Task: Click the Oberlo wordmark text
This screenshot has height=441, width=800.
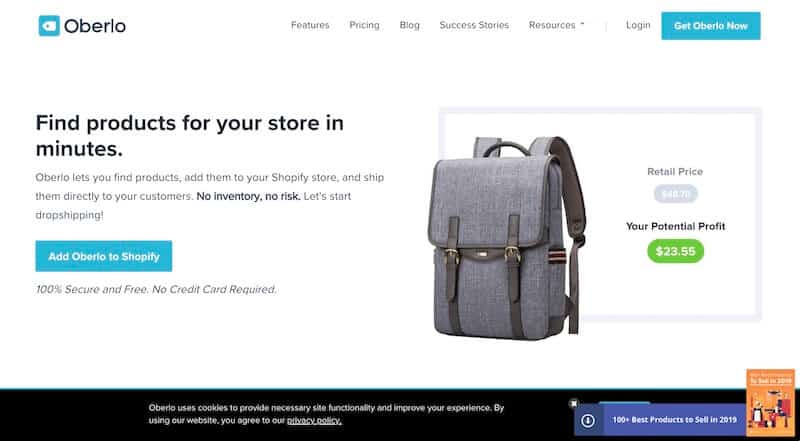Action: tap(95, 26)
